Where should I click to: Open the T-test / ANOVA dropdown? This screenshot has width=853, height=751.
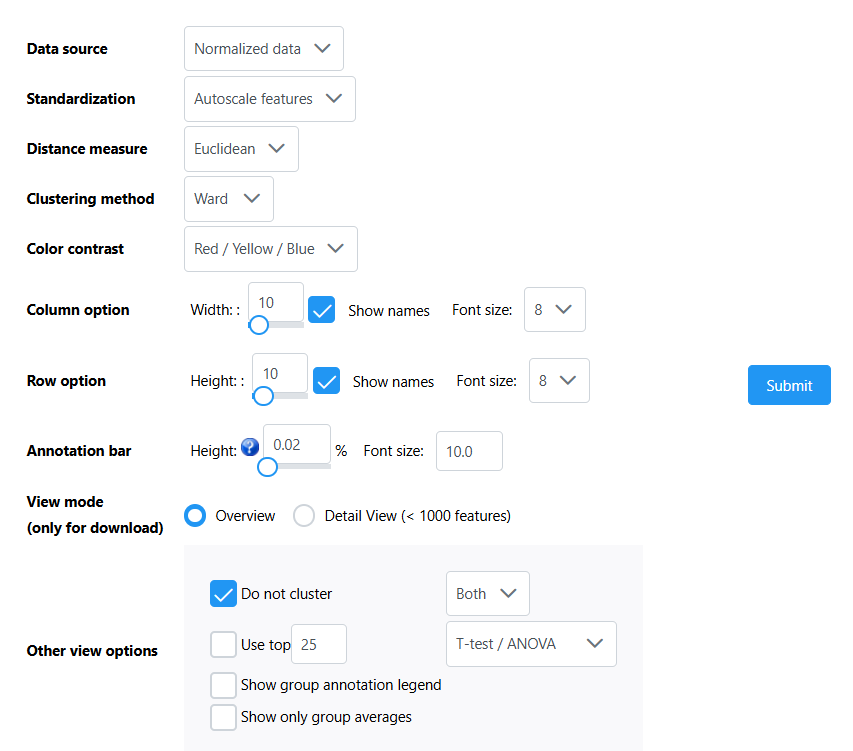point(530,644)
